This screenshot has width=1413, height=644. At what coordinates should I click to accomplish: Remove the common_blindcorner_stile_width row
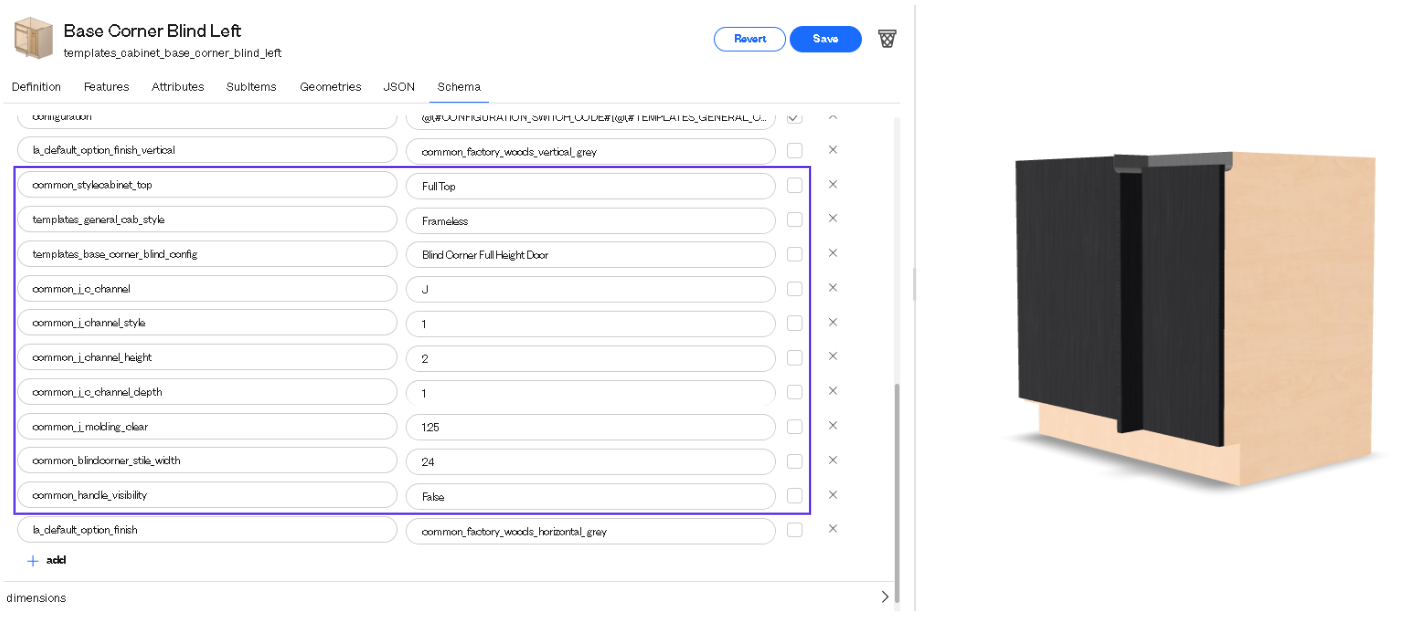tap(832, 460)
